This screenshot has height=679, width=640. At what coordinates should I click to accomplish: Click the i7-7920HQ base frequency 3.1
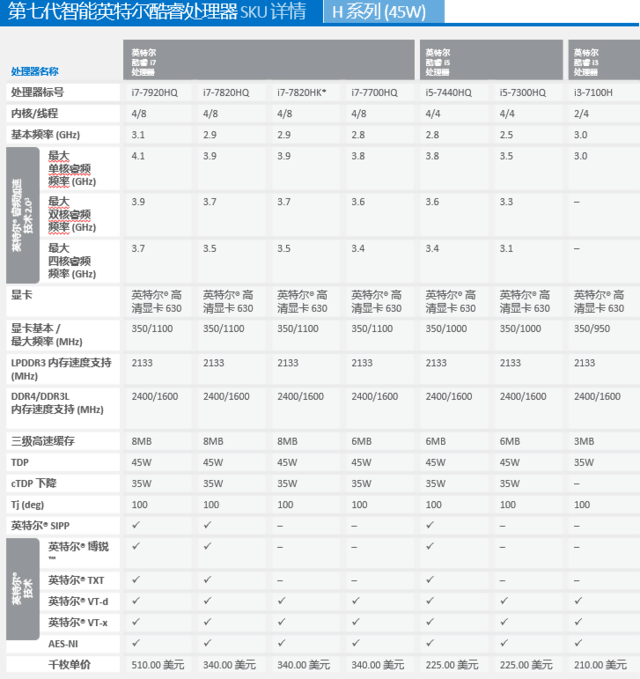(x=138, y=135)
